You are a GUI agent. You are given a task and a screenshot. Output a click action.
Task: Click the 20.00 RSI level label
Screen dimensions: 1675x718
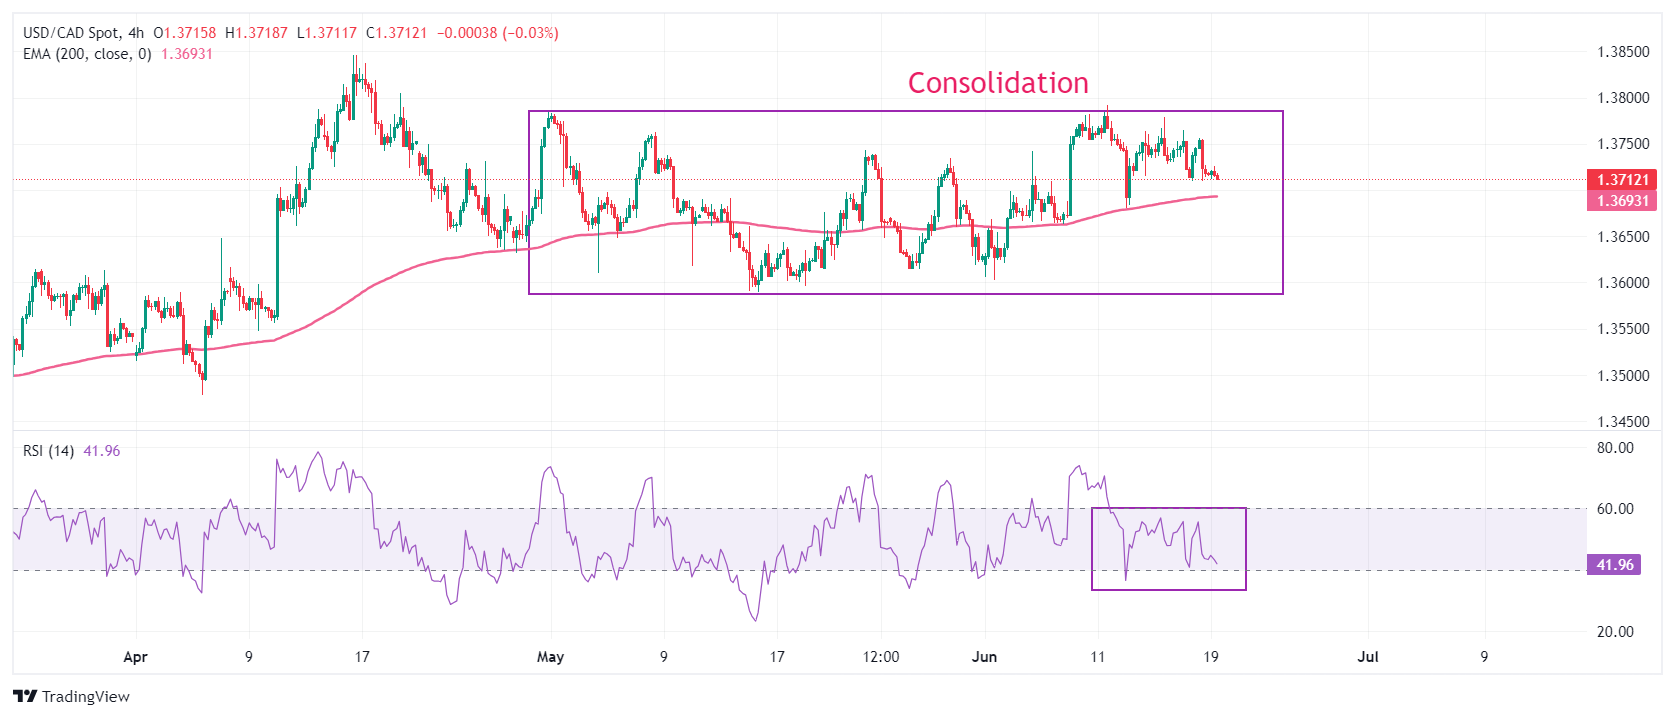pyautogui.click(x=1615, y=632)
